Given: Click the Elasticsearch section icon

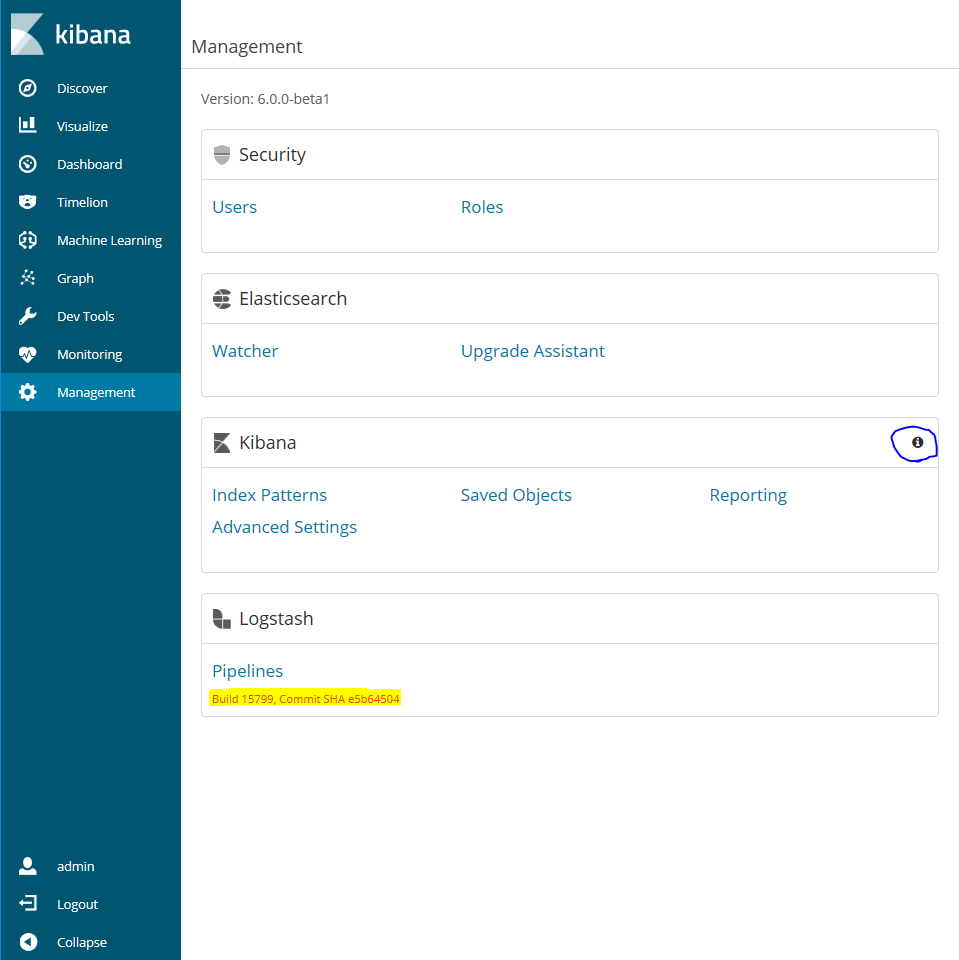Looking at the screenshot, I should tap(222, 299).
